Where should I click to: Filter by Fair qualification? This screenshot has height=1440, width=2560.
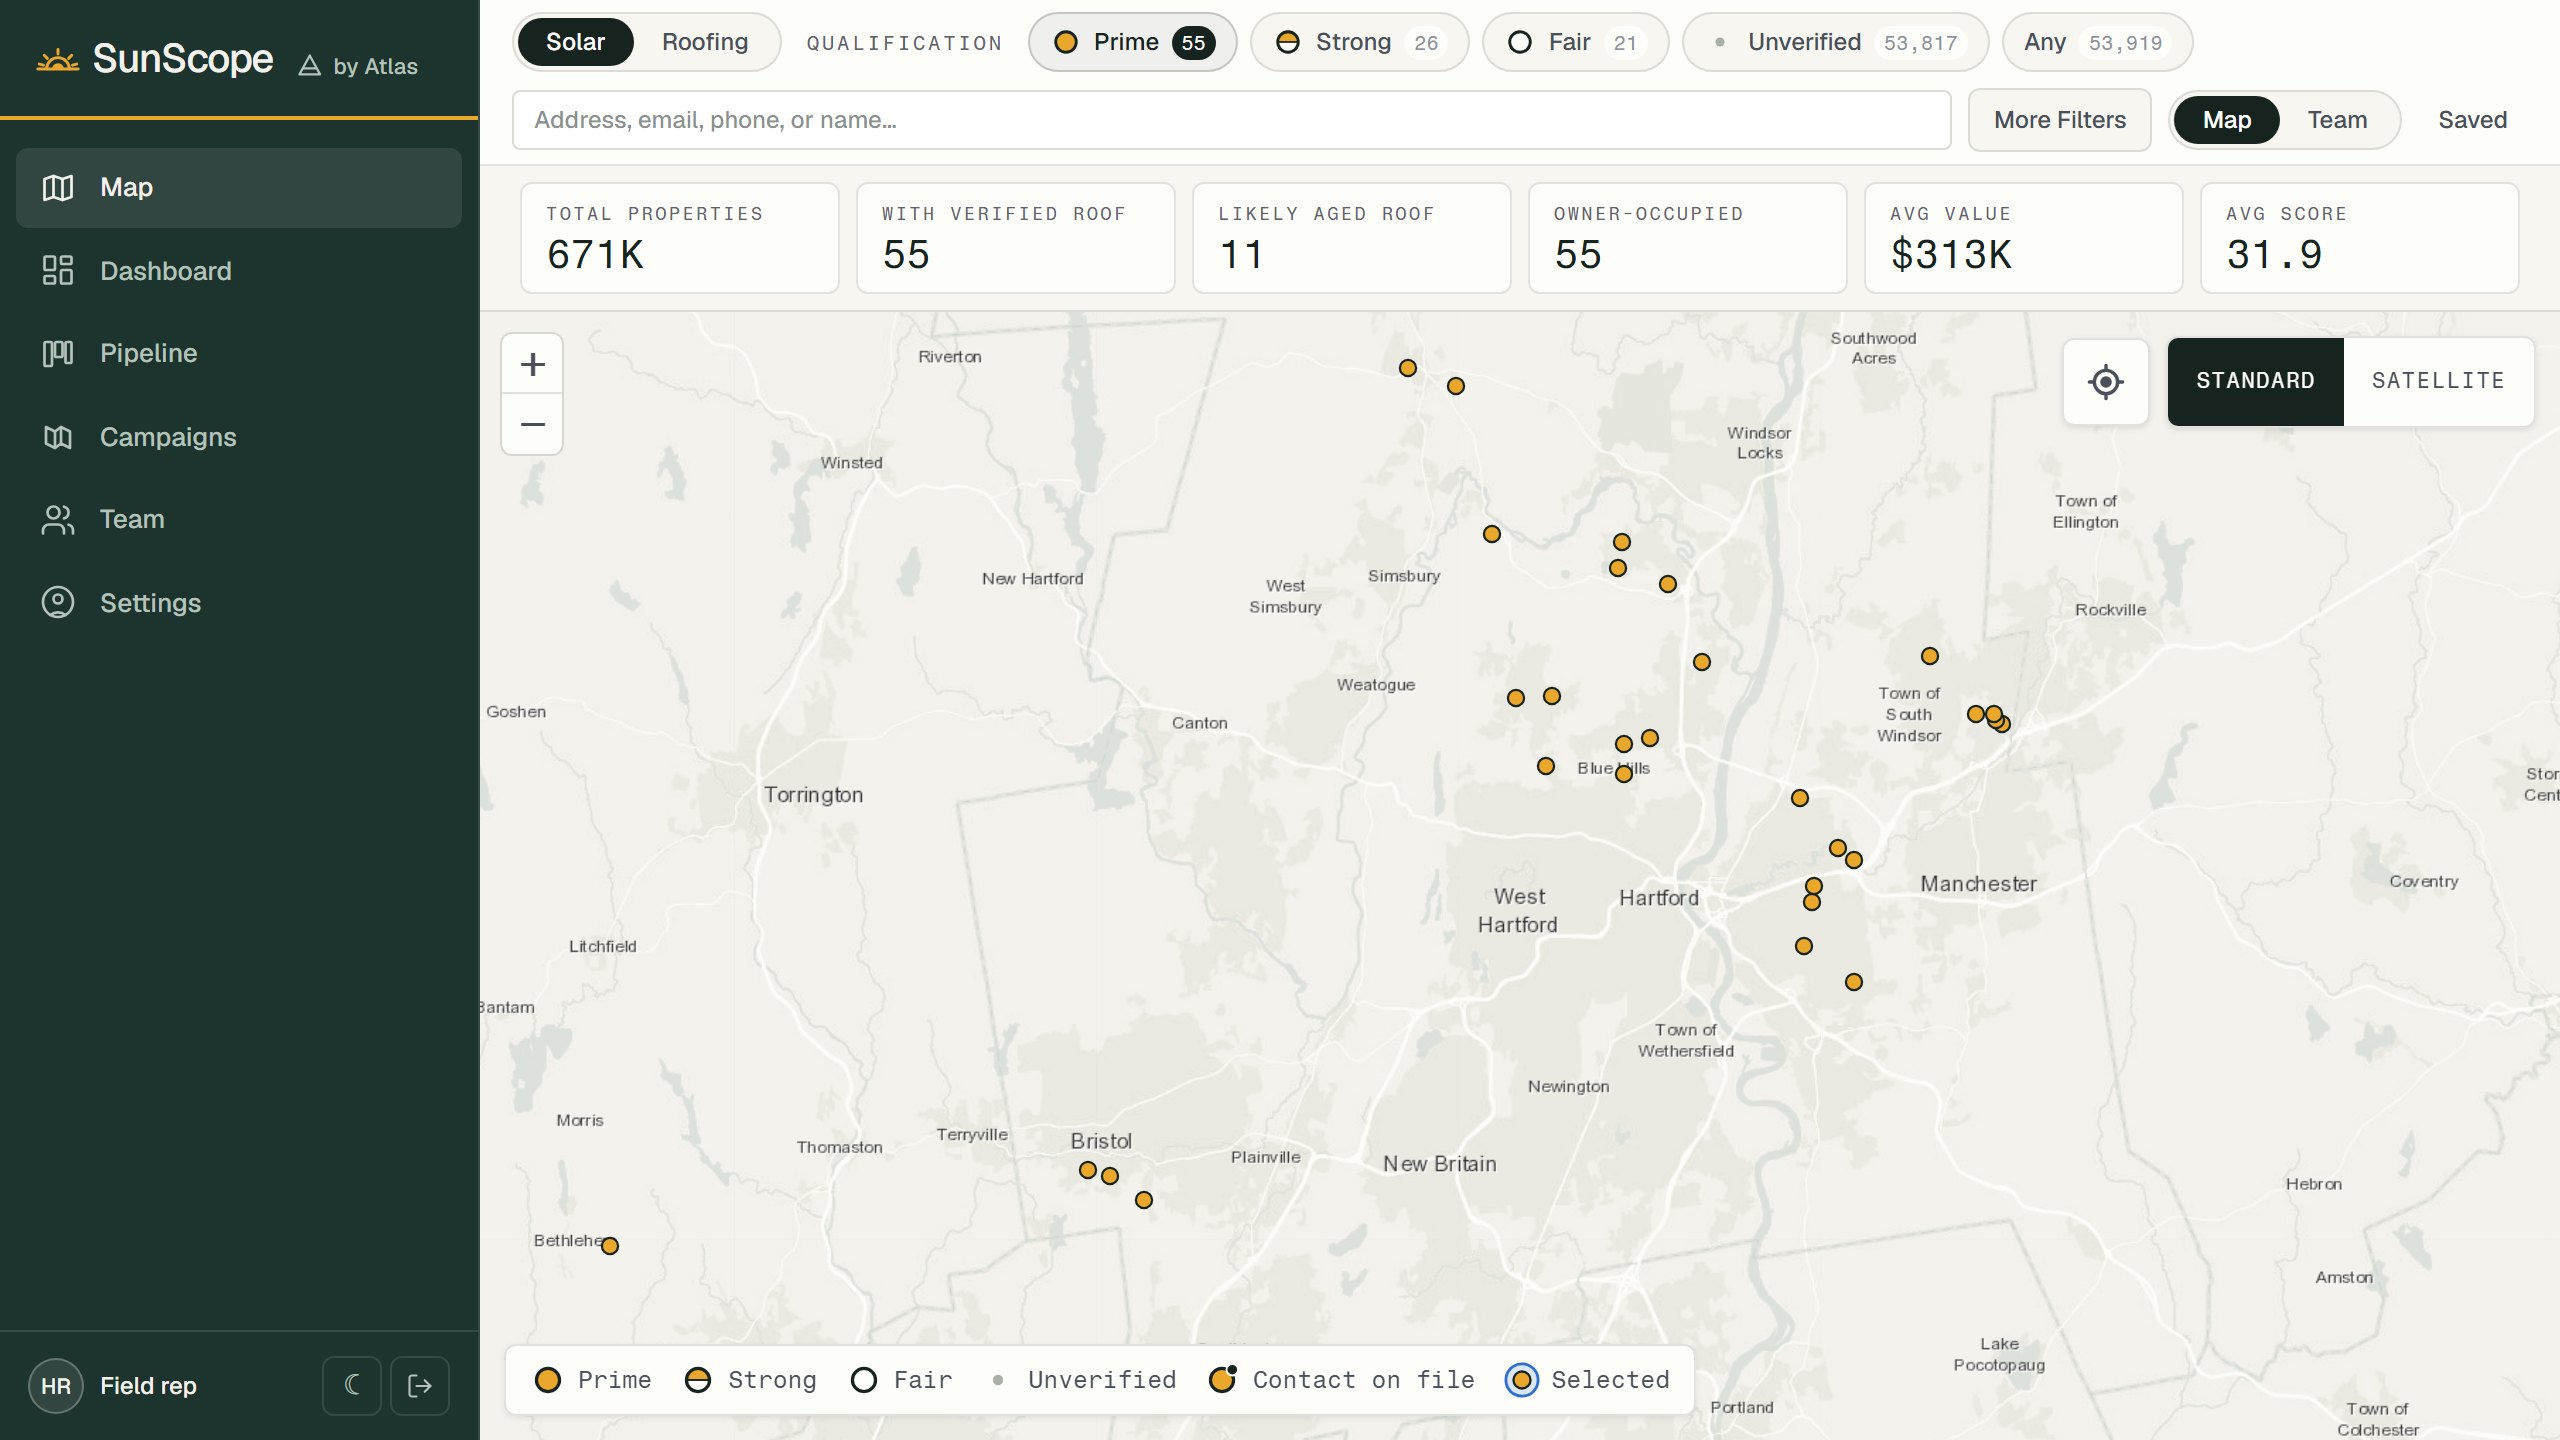tap(1576, 42)
